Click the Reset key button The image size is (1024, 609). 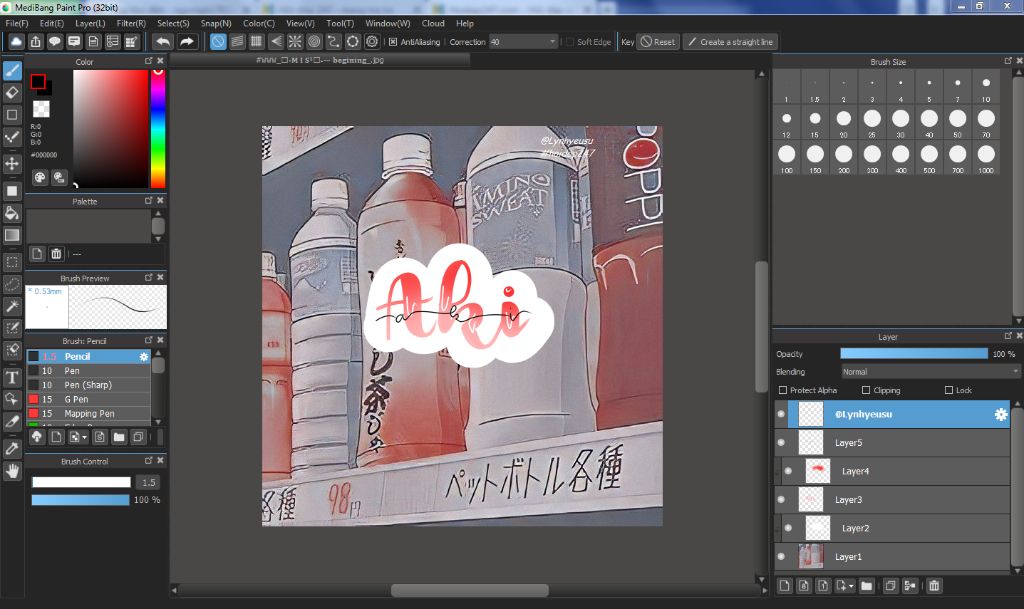click(x=658, y=42)
